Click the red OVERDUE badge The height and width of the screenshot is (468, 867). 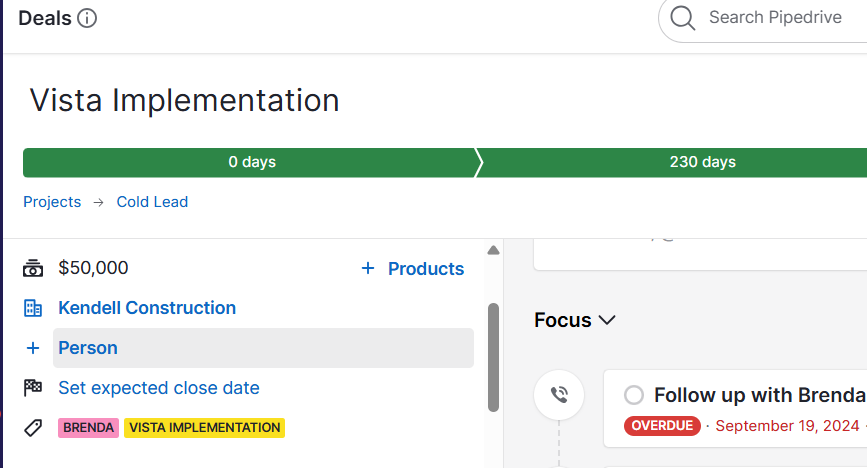[x=662, y=425]
